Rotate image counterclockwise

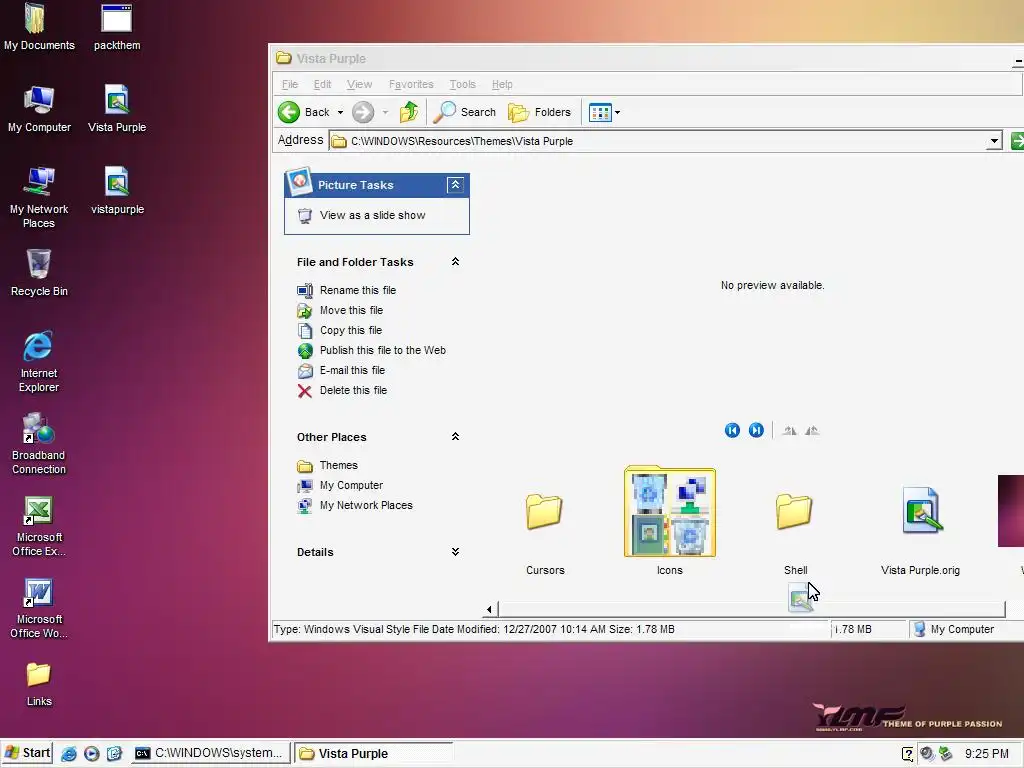point(812,430)
